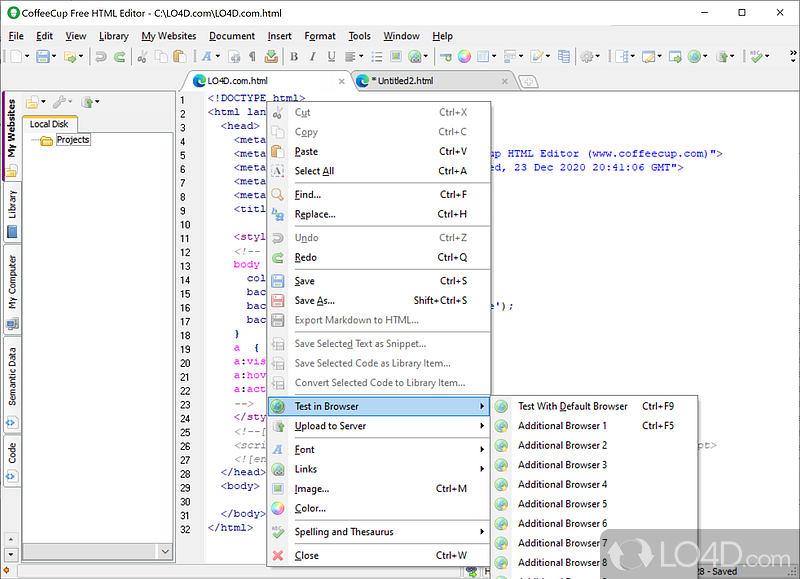800x579 pixels.
Task: Click the Save floppy disk toolbar icon
Action: pos(43,56)
